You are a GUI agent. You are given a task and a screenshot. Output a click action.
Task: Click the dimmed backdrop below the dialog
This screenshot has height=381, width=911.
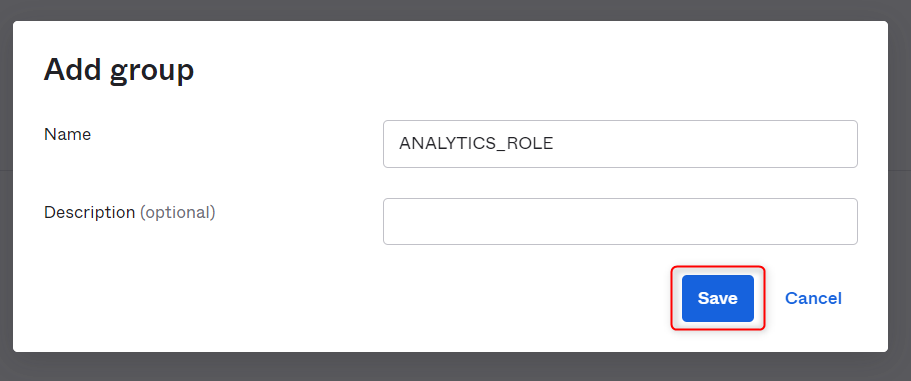(456, 366)
